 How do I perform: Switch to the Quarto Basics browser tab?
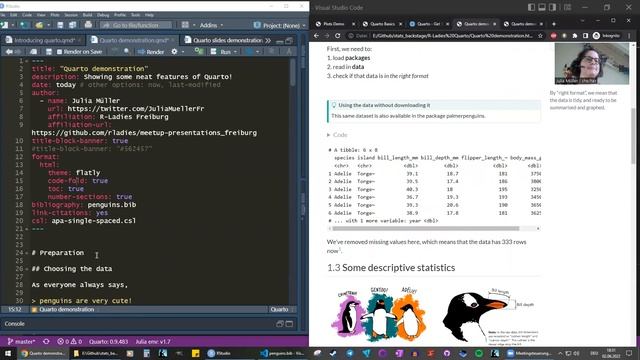382,24
